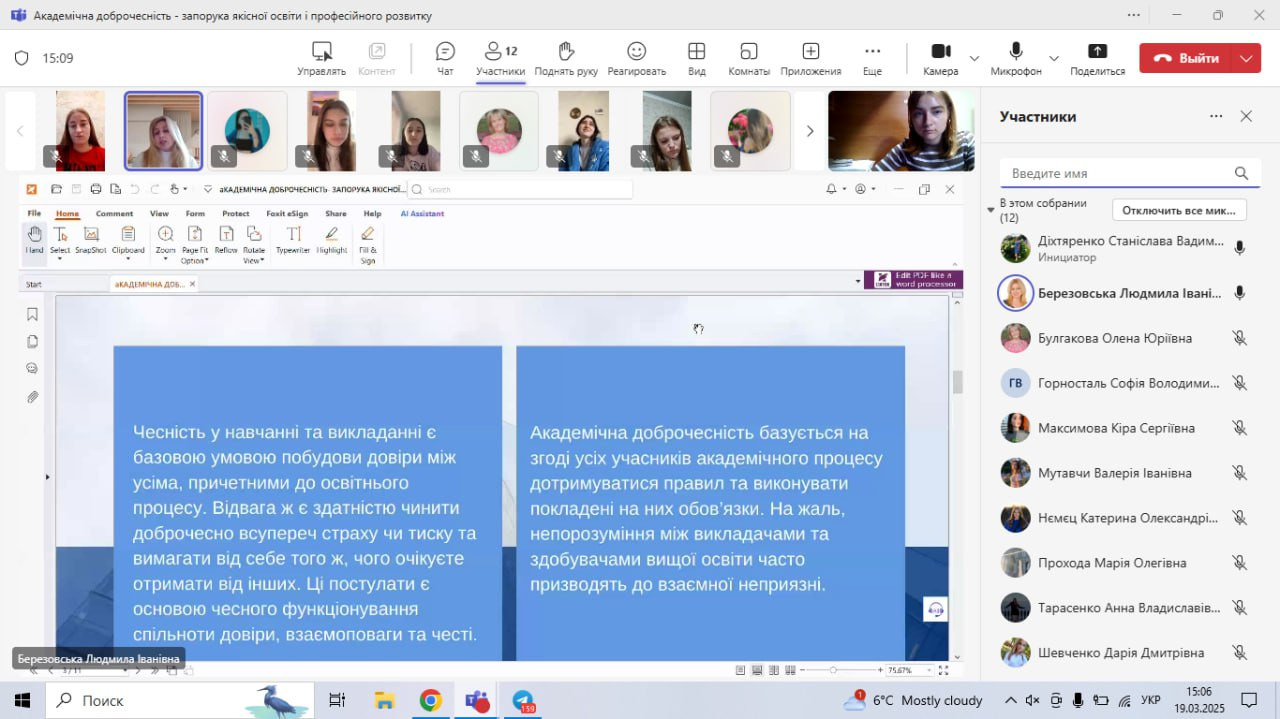The width and height of the screenshot is (1280, 719).
Task: Open the More (Еще) actions menu
Action: point(872,58)
